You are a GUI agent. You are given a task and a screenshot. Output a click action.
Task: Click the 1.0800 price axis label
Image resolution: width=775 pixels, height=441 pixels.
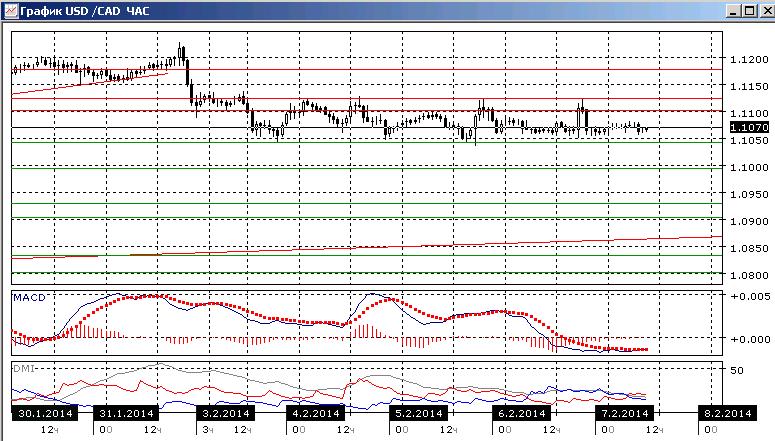click(x=749, y=275)
